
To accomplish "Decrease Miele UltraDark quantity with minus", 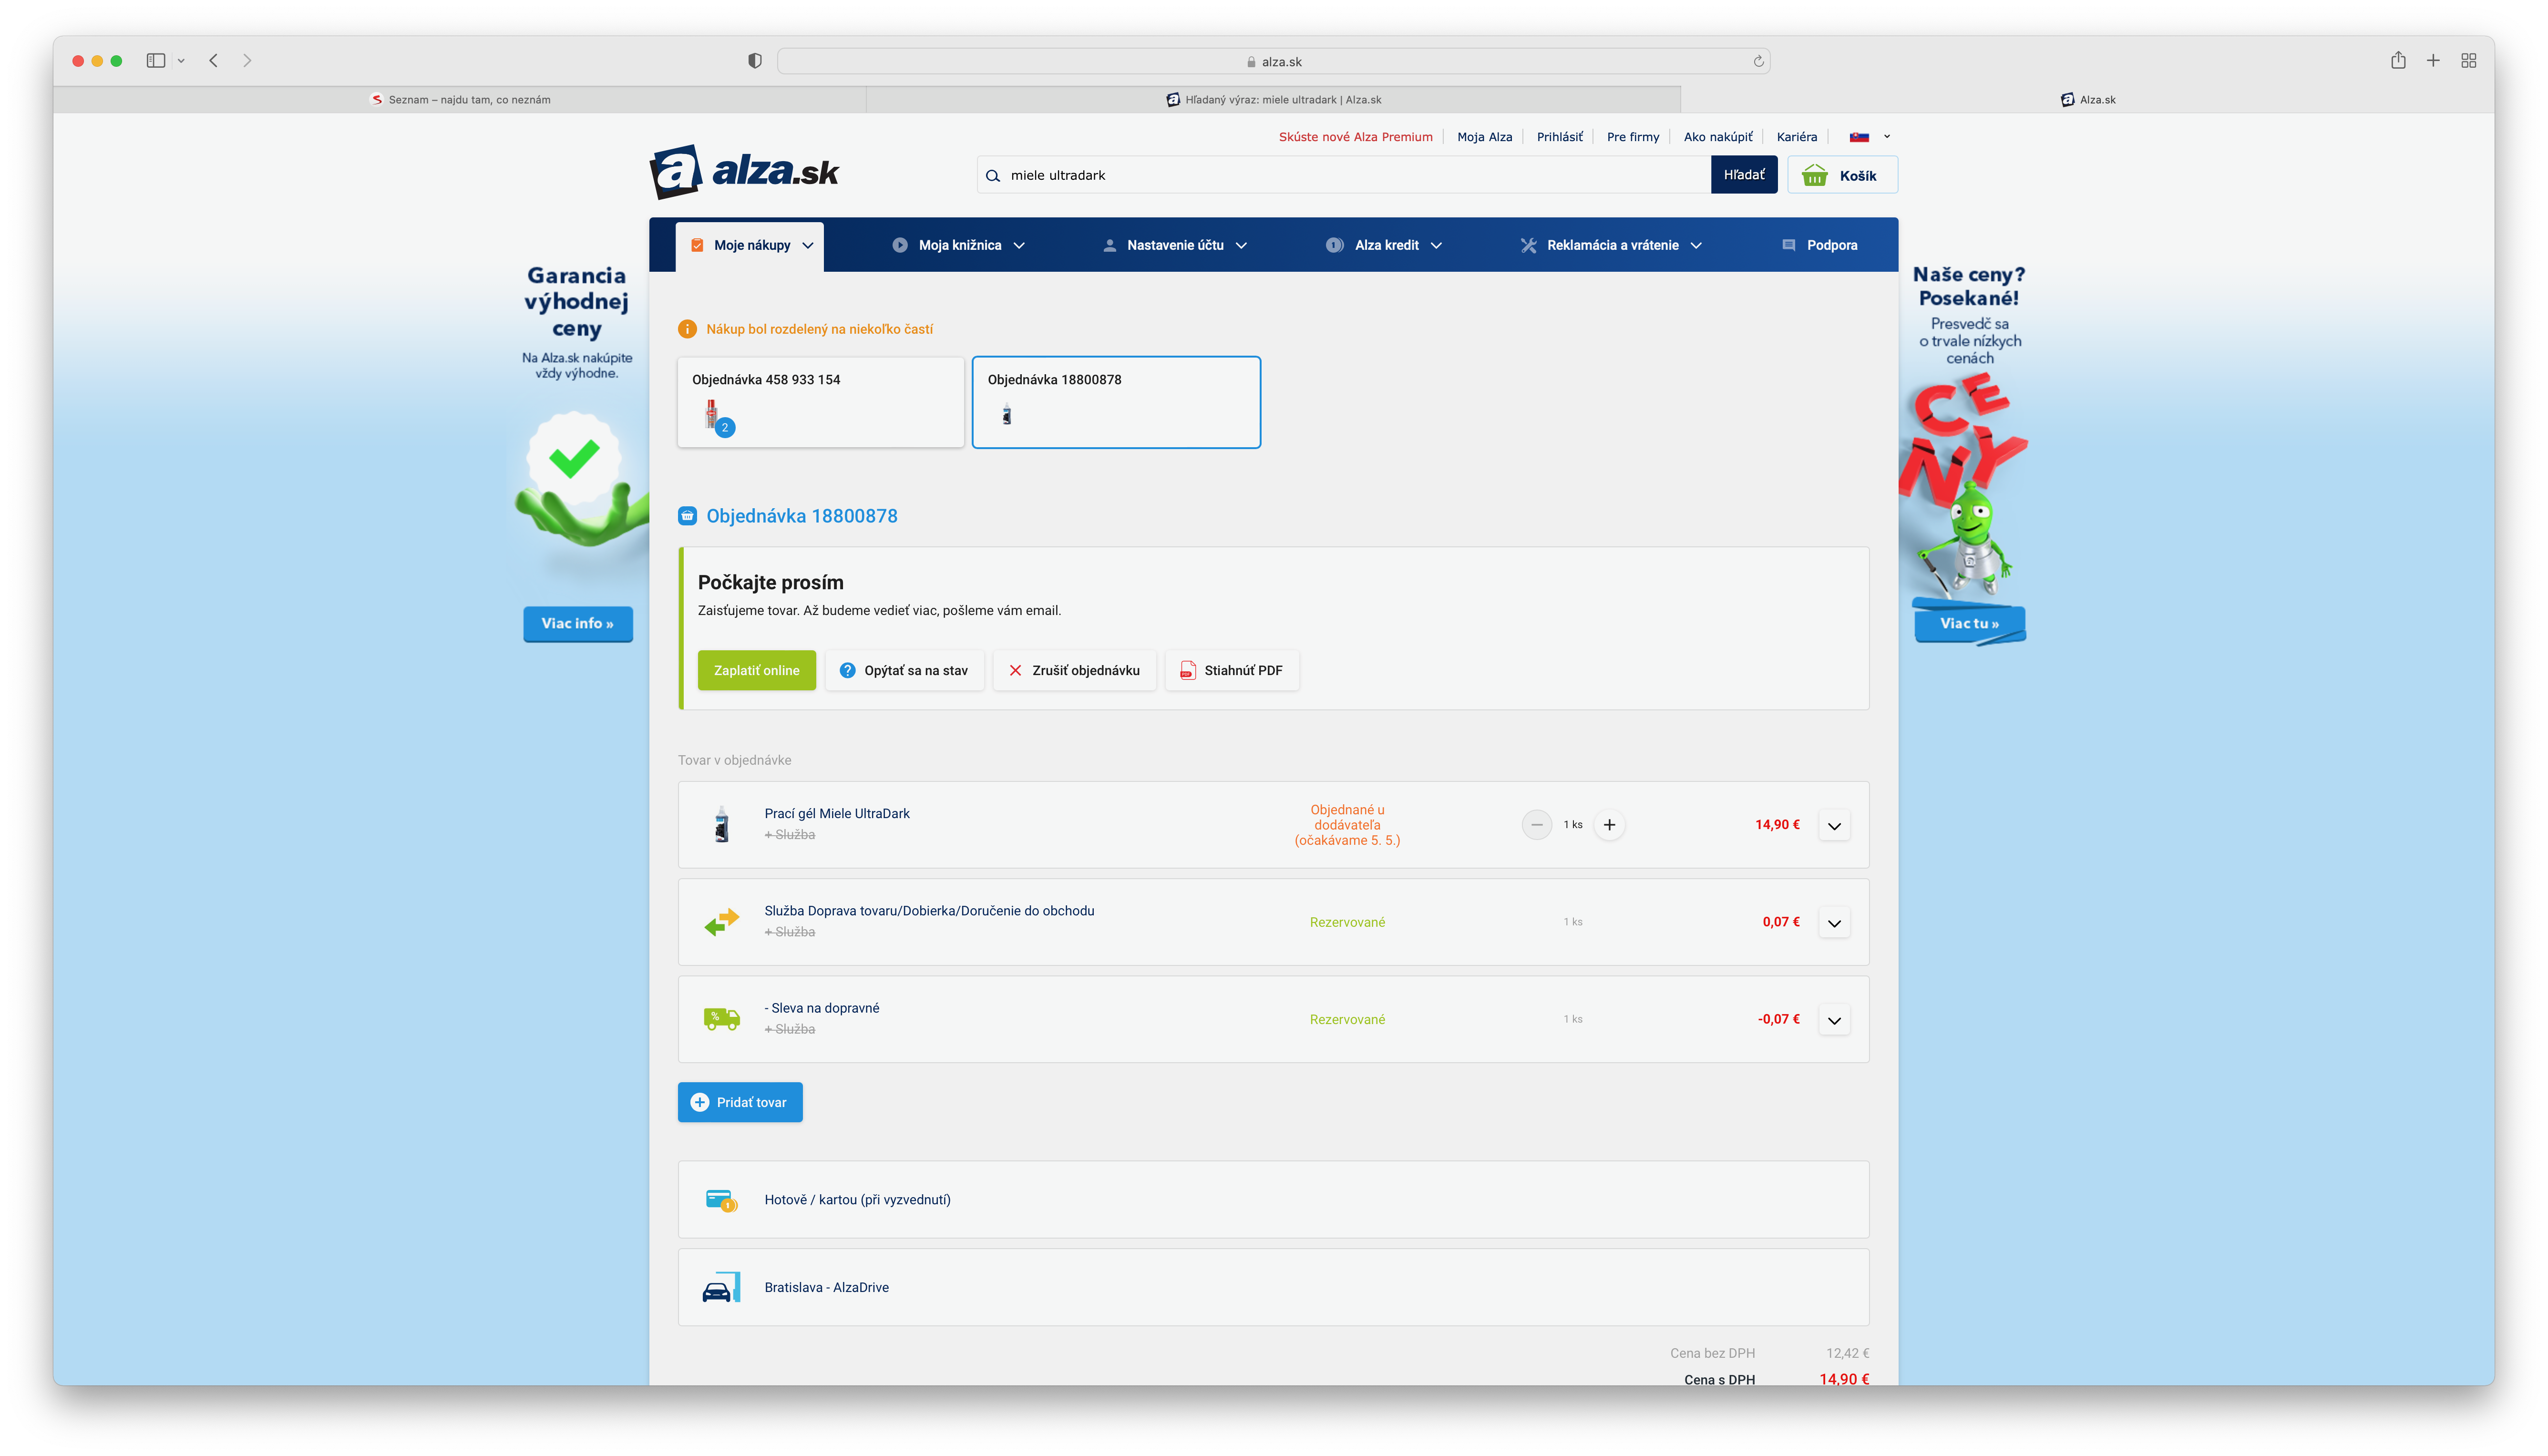I will pos(1537,825).
